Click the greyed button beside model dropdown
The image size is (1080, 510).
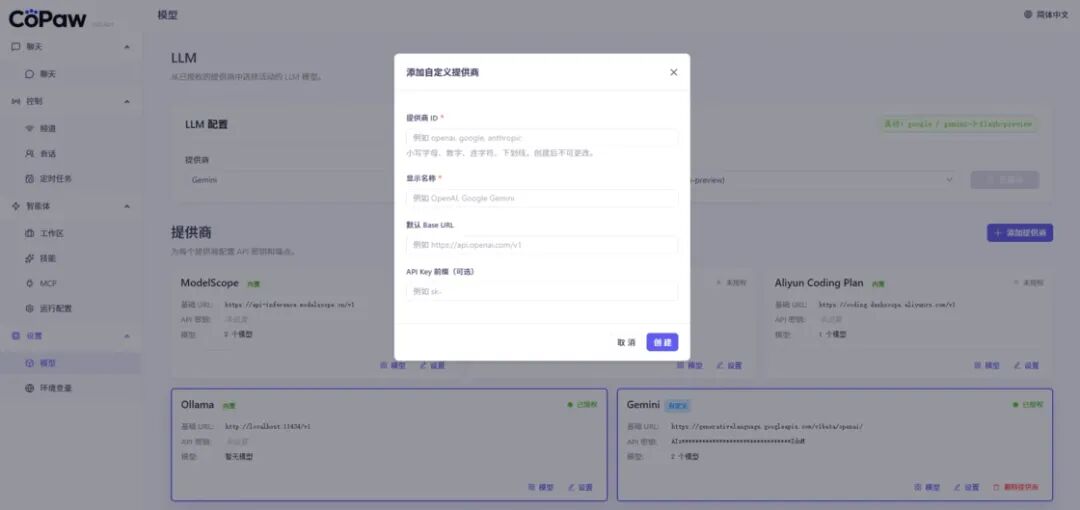(x=1004, y=180)
